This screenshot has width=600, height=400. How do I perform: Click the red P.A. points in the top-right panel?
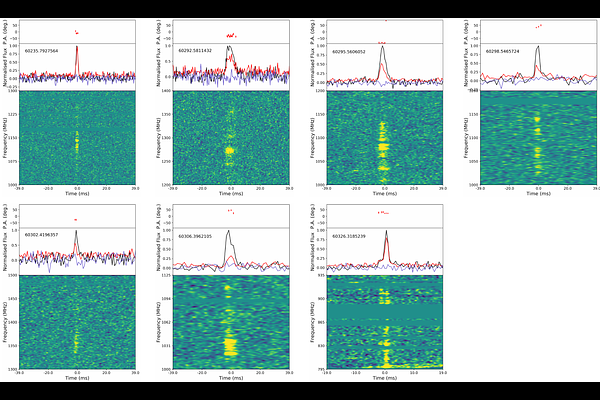539,26
